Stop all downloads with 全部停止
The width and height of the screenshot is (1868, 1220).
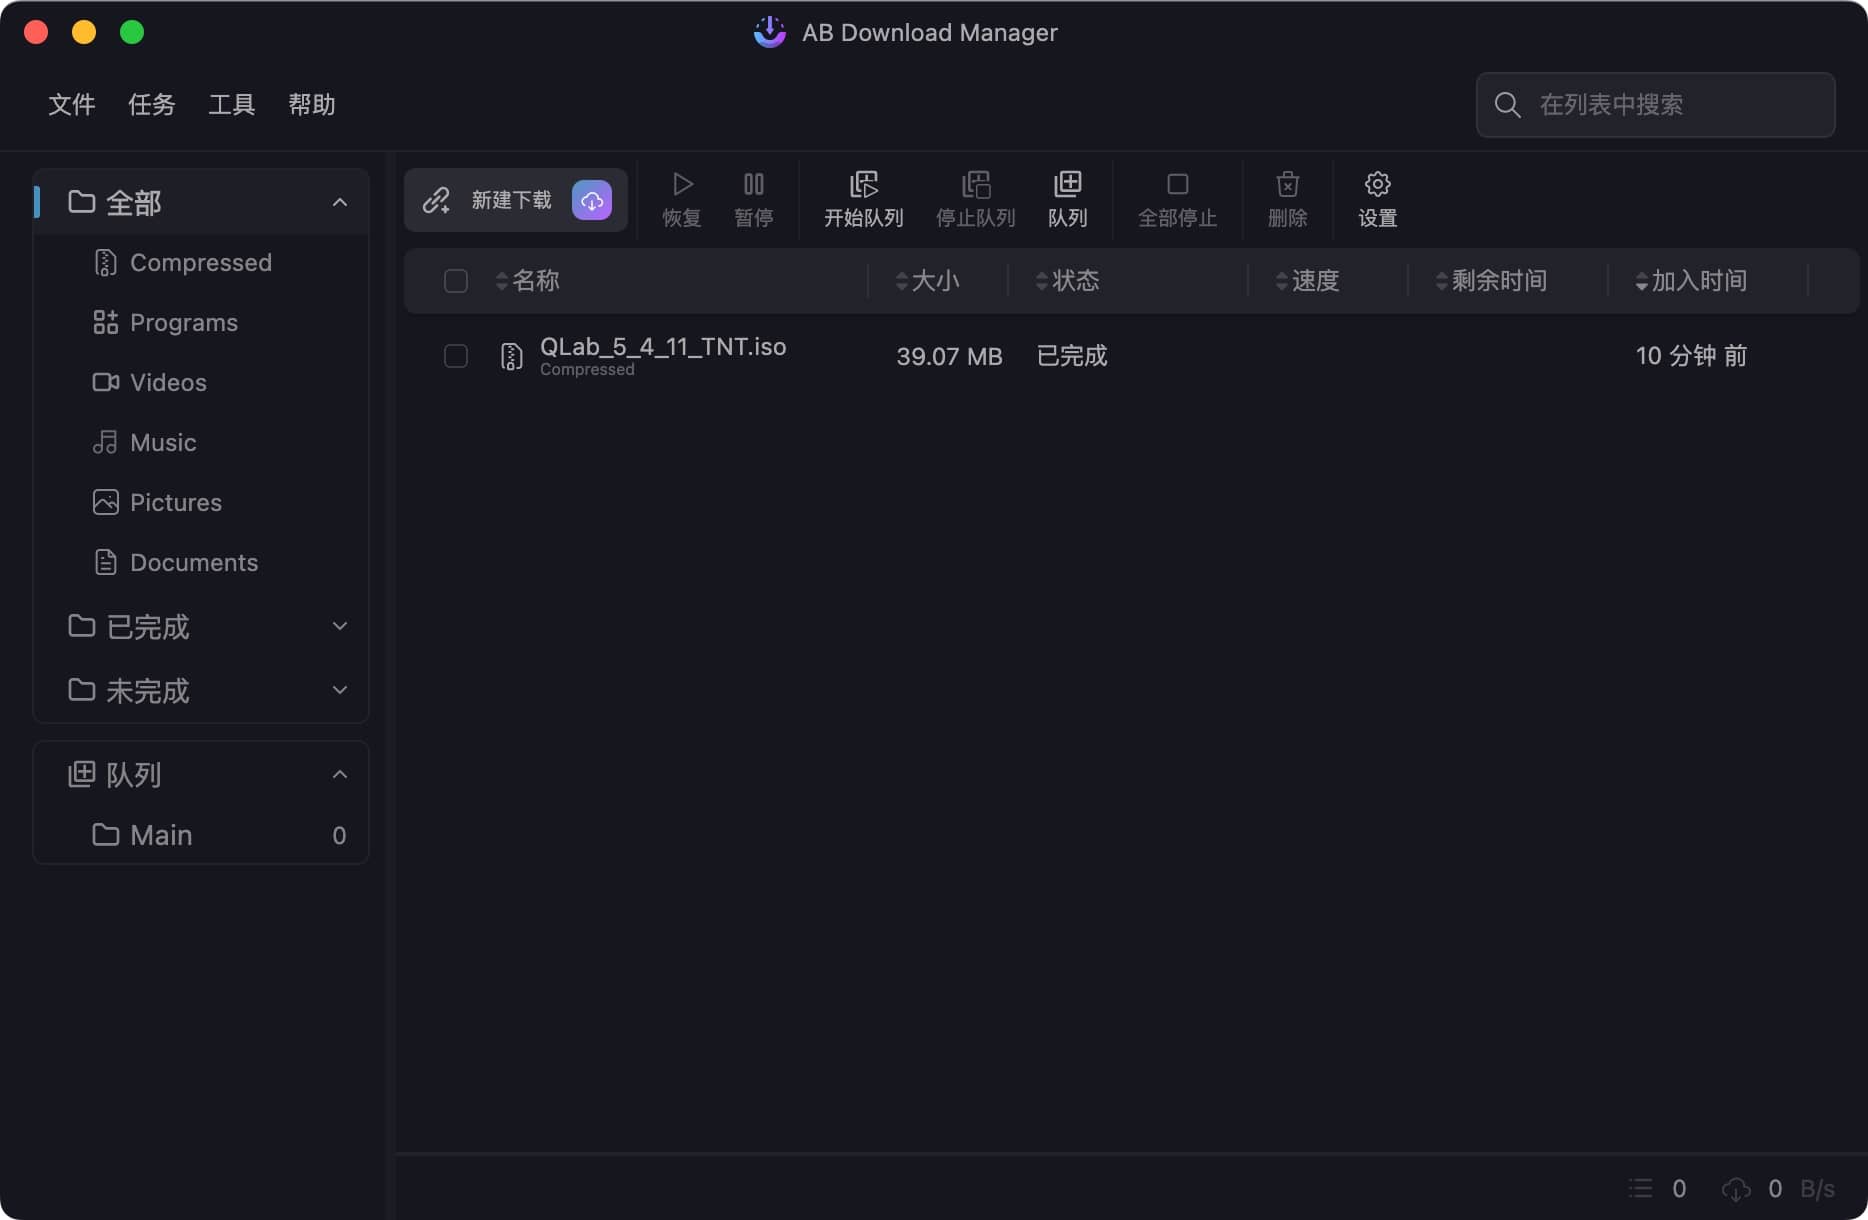(1178, 199)
